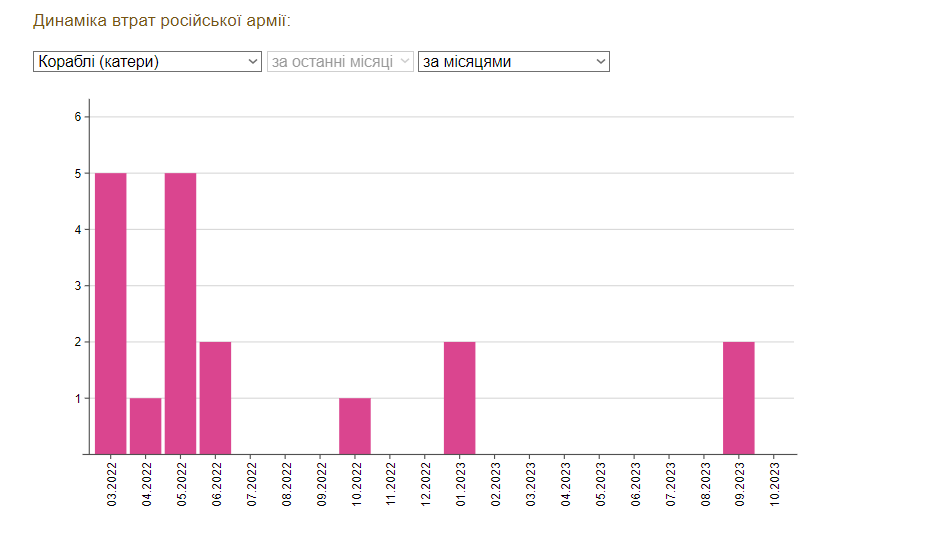929x545 pixels.
Task: Click the x-axis label 09.2023
Action: pos(740,485)
